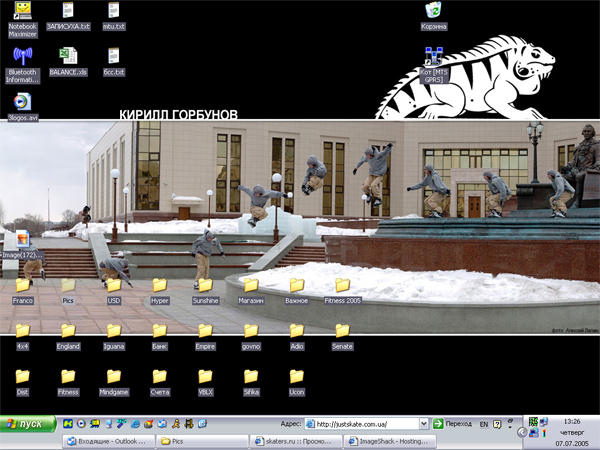The image size is (600, 450).
Task: Open the Slogos.avi video file
Action: [x=22, y=102]
